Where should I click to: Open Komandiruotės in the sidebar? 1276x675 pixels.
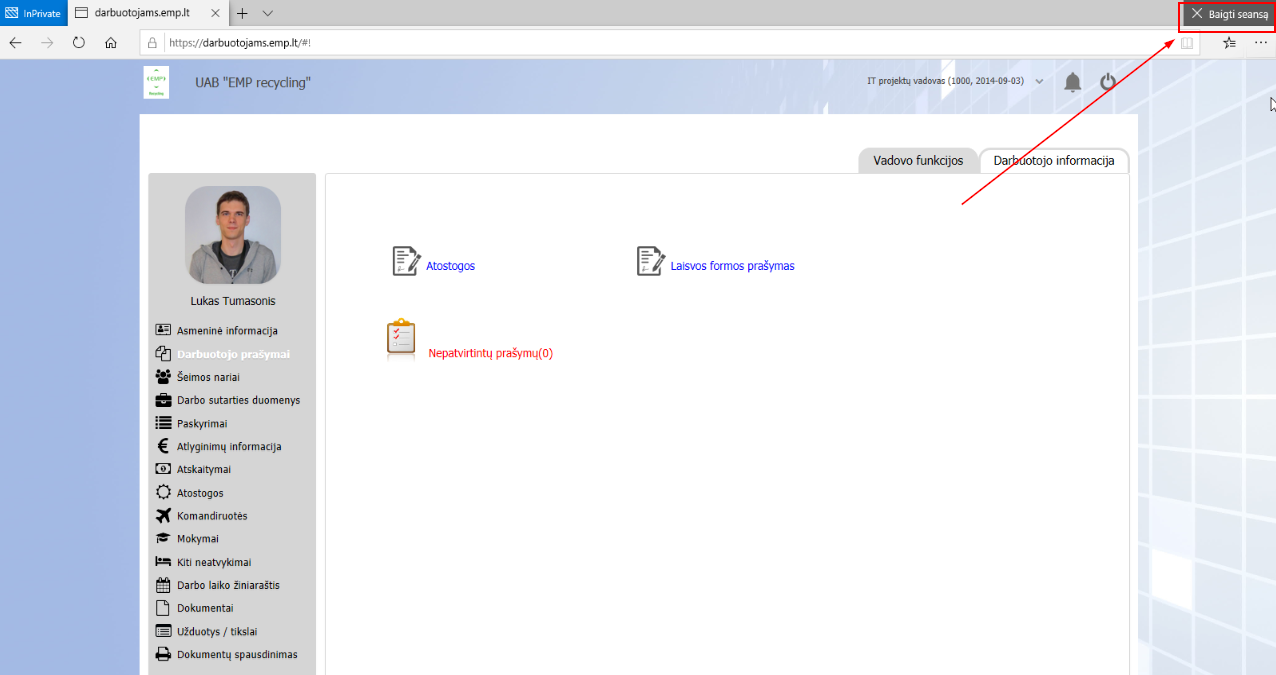(212, 516)
